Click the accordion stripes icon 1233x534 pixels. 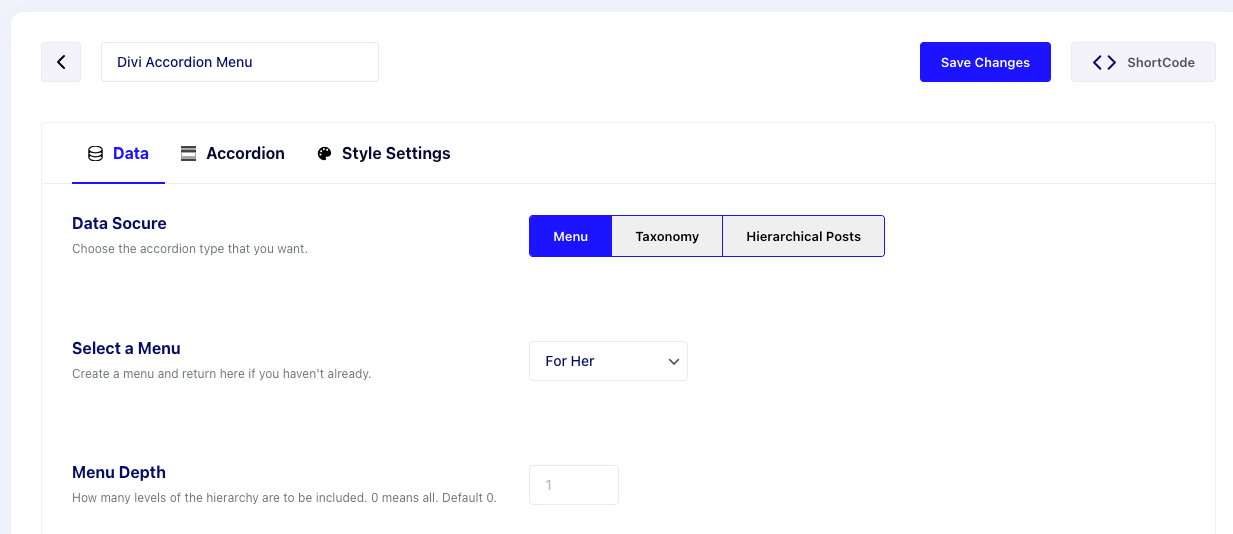click(x=188, y=154)
